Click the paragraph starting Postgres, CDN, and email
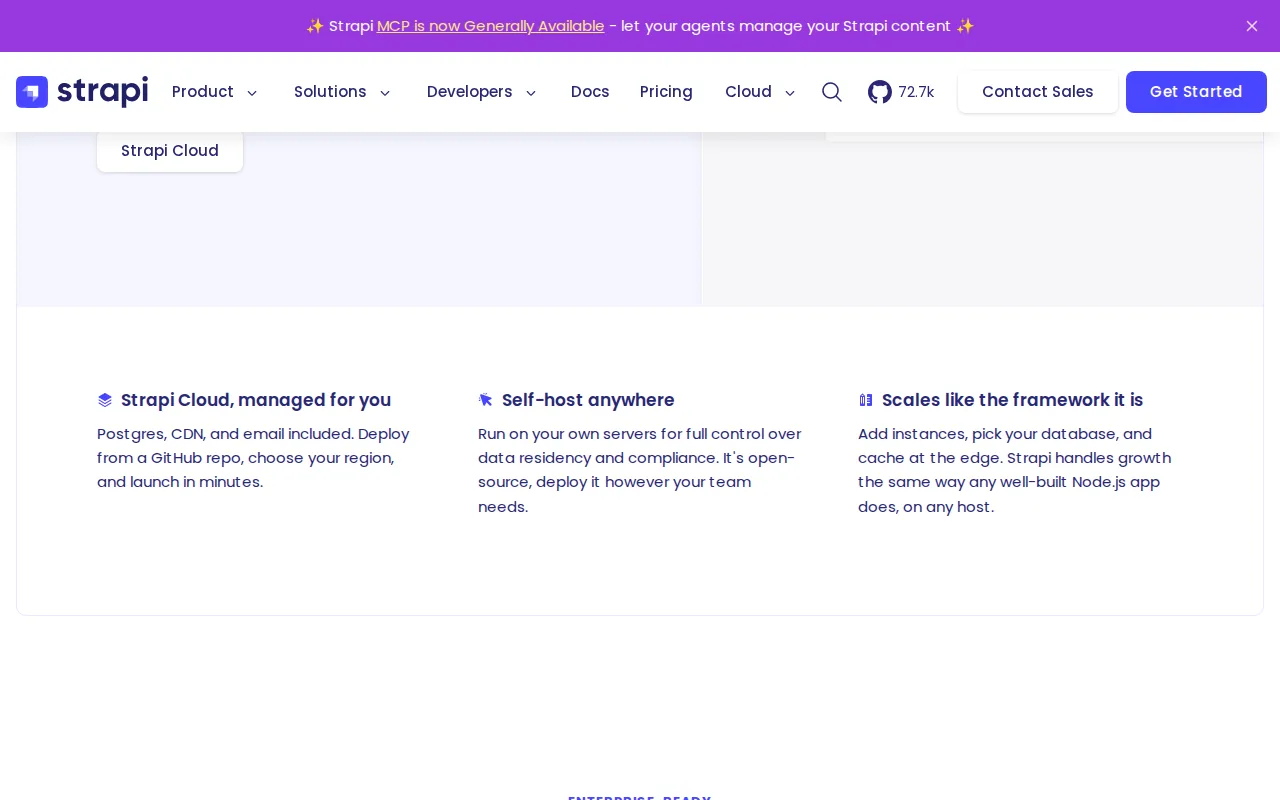This screenshot has height=800, width=1280. 254,458
